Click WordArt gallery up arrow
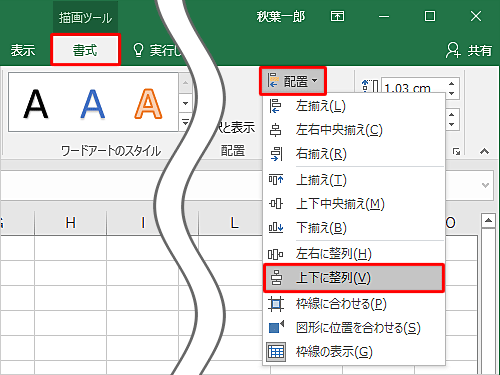 [186, 83]
